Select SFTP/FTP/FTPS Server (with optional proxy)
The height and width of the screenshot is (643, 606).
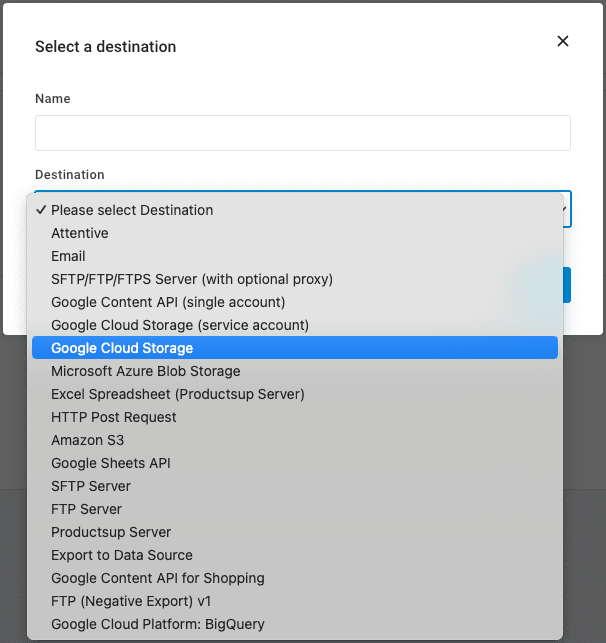[192, 279]
